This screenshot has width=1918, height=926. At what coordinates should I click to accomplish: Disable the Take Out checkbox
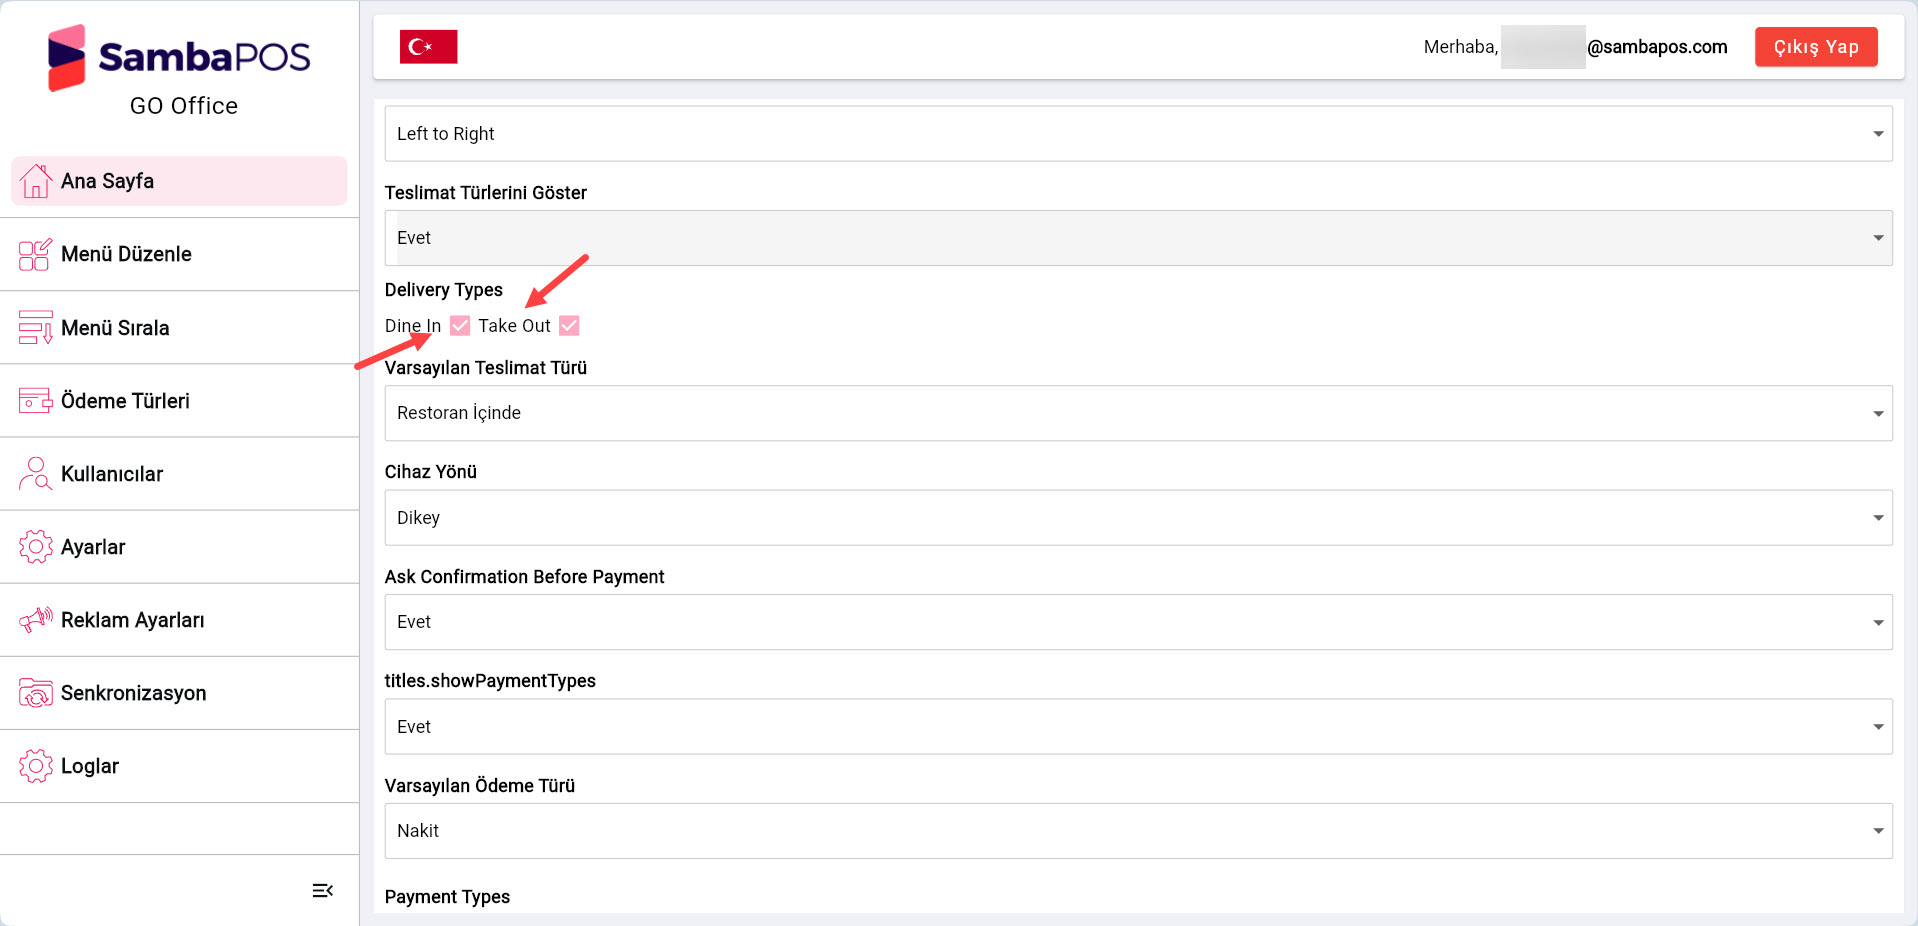(x=569, y=325)
